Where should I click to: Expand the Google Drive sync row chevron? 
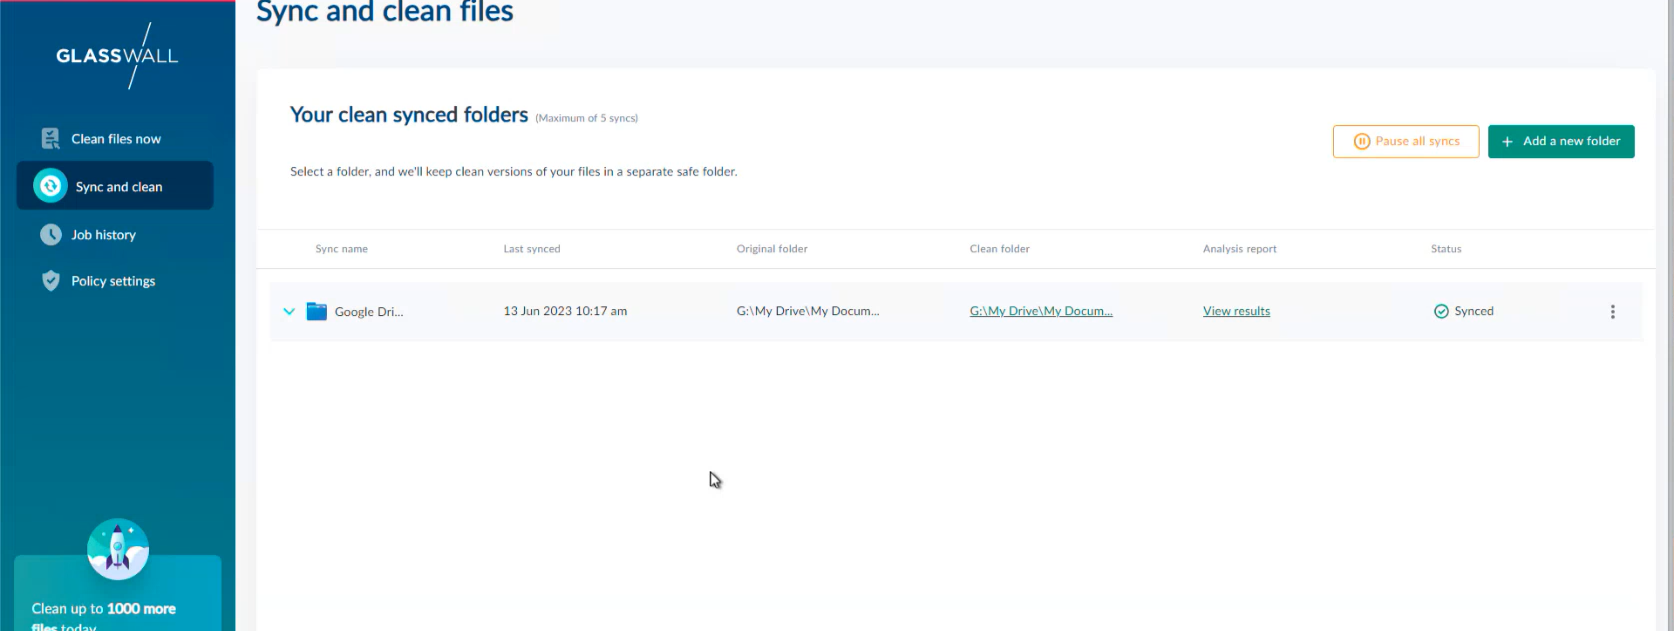pyautogui.click(x=289, y=311)
